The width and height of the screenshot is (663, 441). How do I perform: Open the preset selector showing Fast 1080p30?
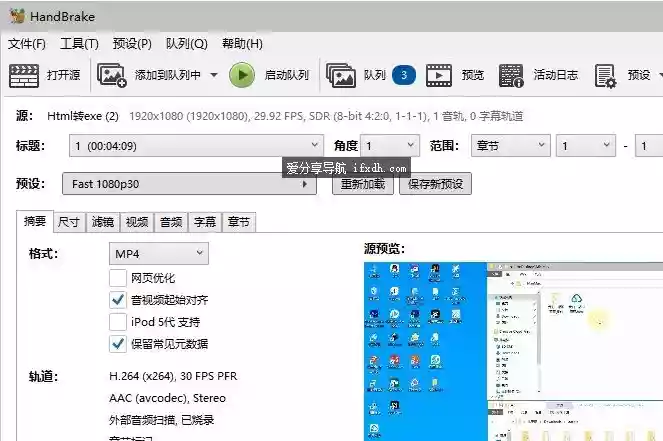tap(189, 184)
